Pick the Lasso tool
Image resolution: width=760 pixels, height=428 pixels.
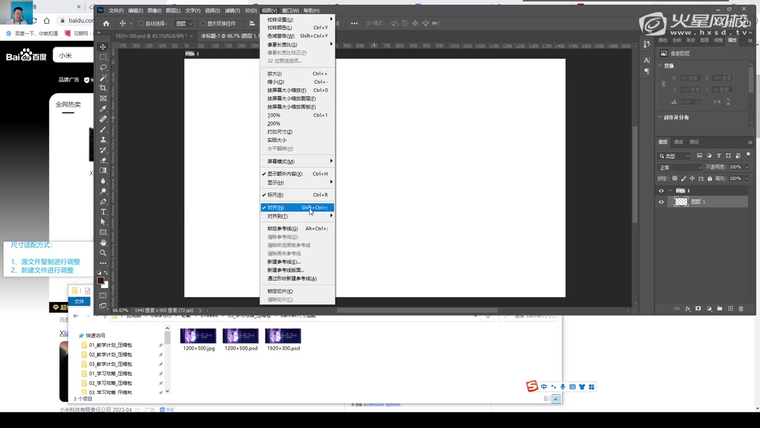coord(103,67)
